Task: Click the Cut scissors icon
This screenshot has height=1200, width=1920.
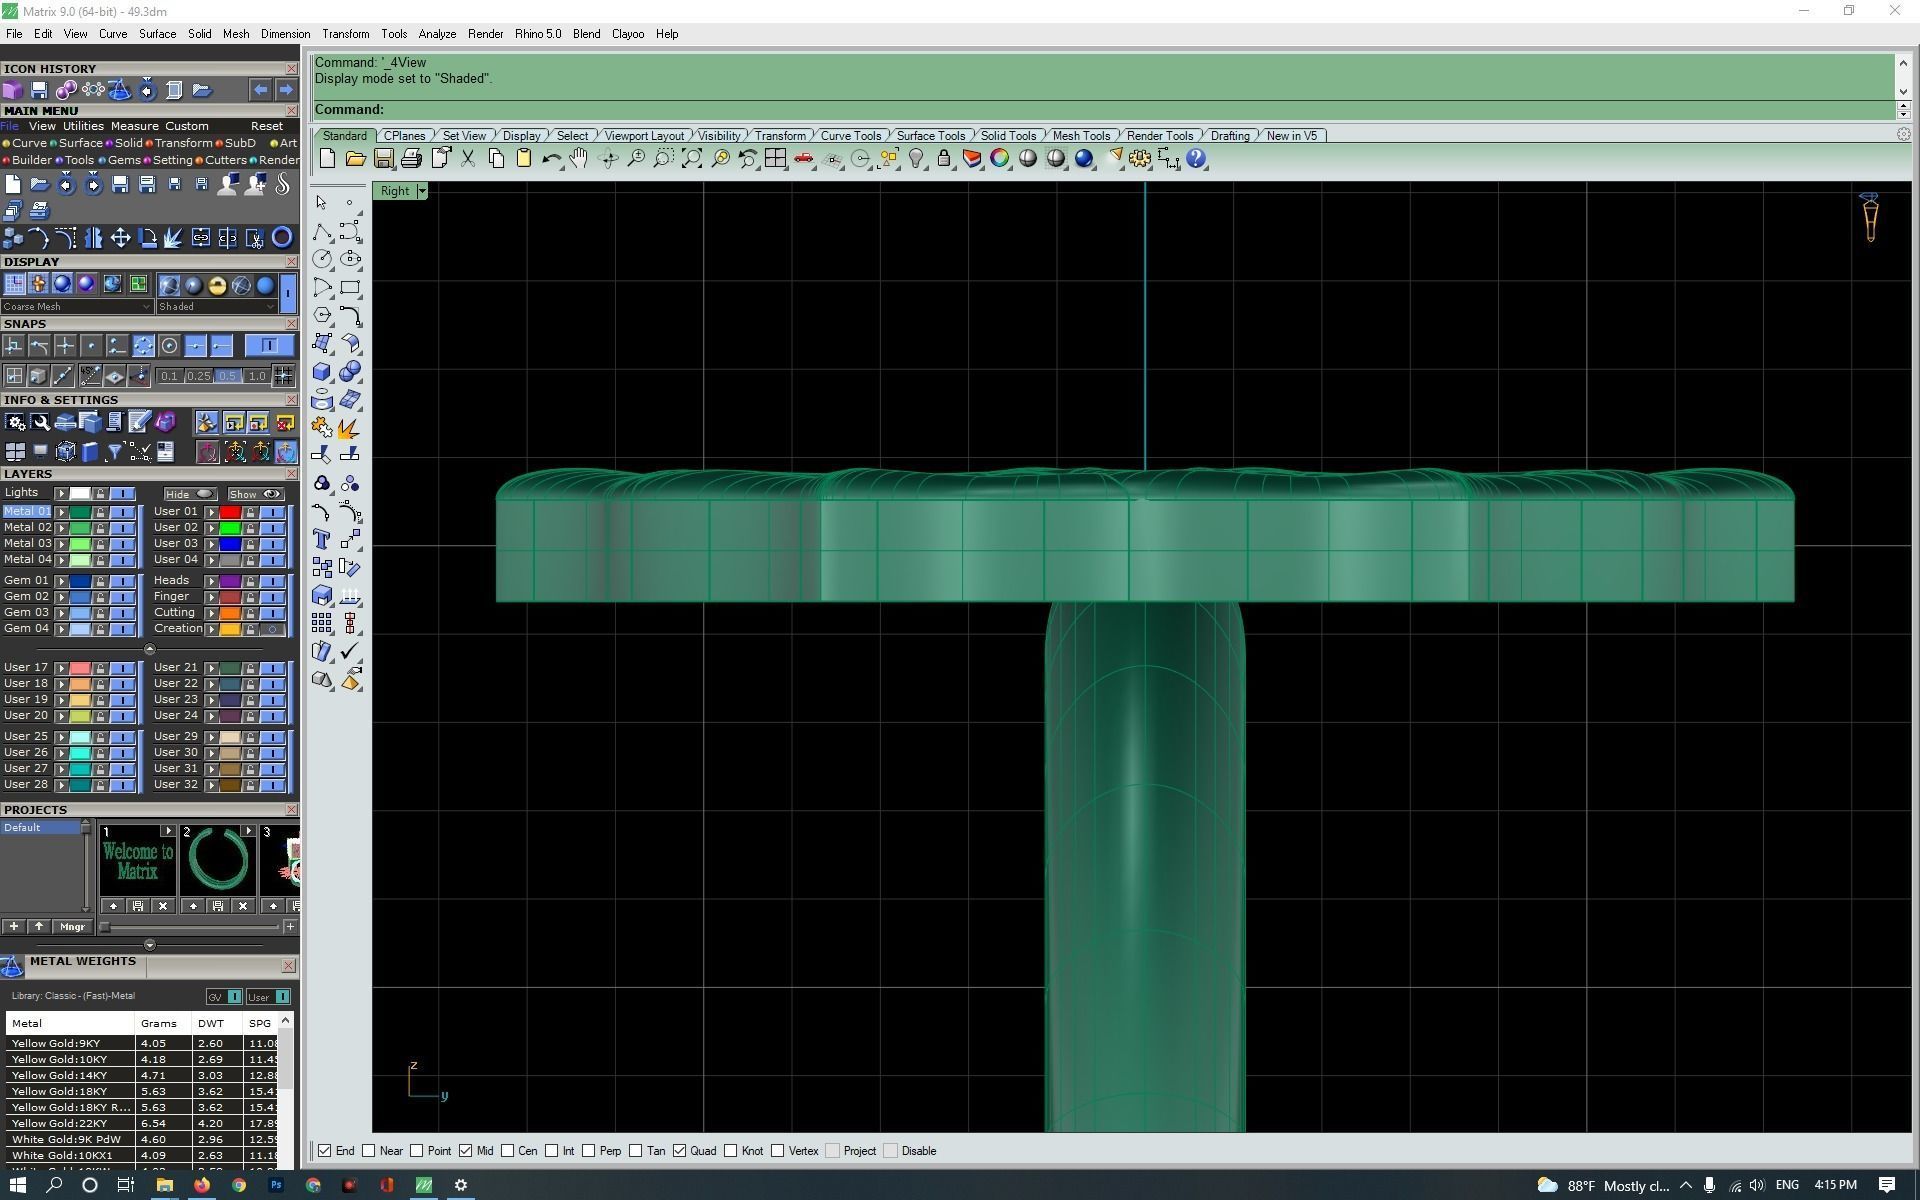Action: pyautogui.click(x=467, y=159)
